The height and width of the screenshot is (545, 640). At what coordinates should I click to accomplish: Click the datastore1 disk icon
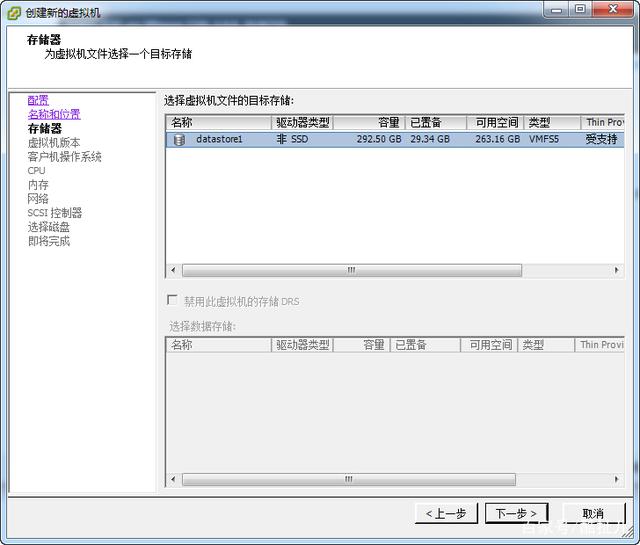click(179, 140)
